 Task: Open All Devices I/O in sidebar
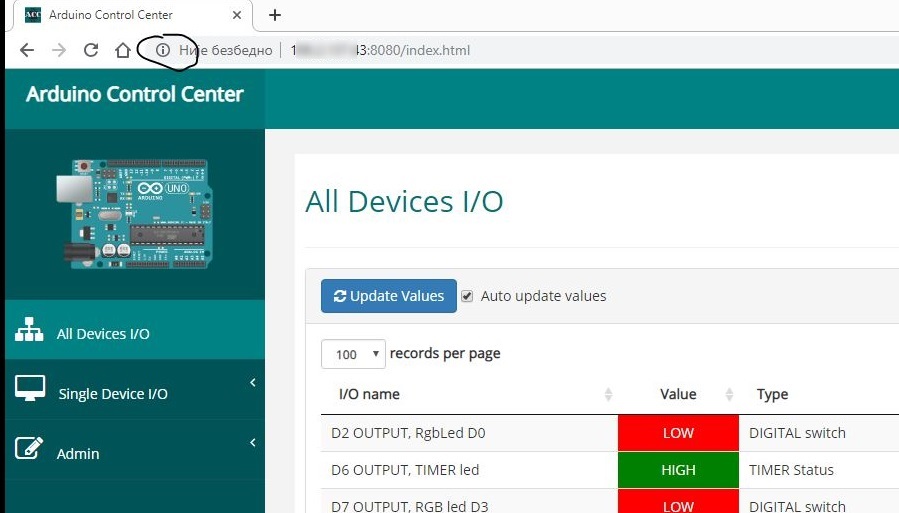coord(135,330)
